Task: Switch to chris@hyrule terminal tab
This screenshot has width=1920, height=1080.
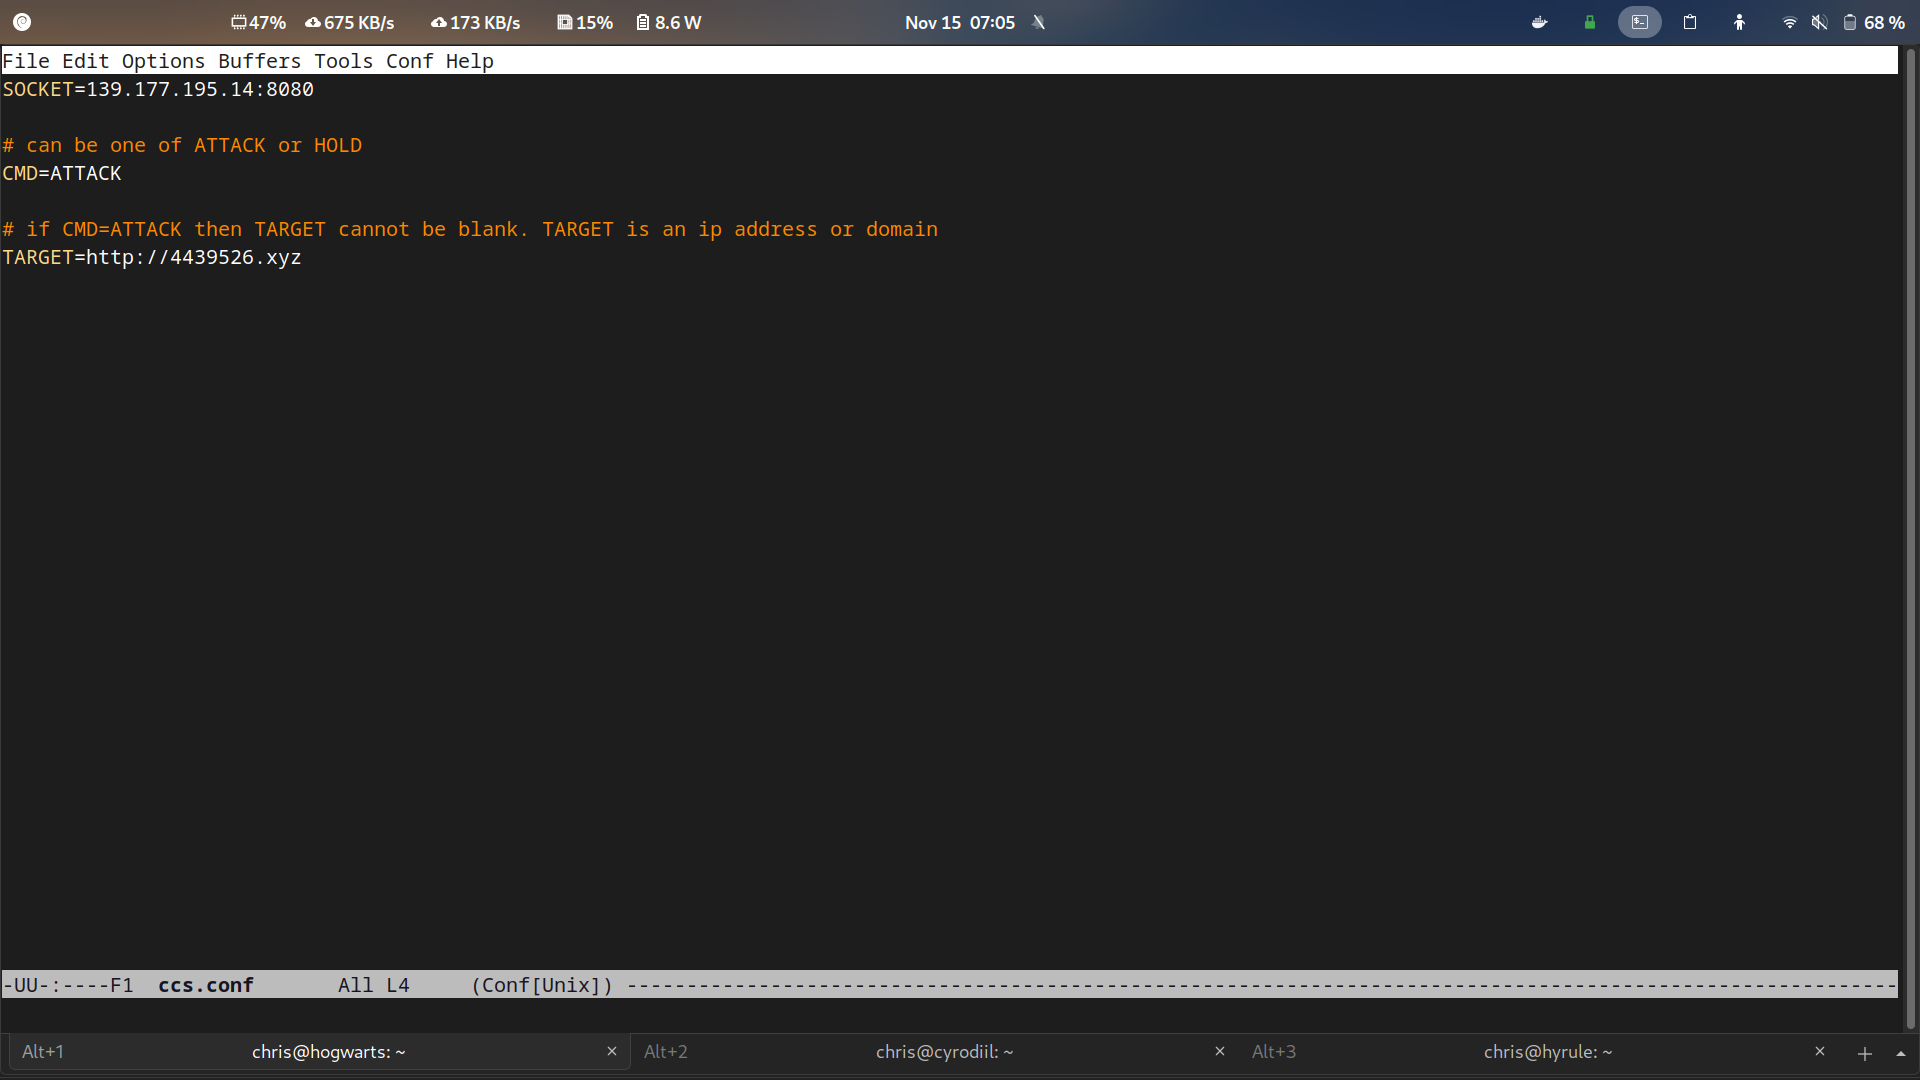Action: click(x=1547, y=1052)
